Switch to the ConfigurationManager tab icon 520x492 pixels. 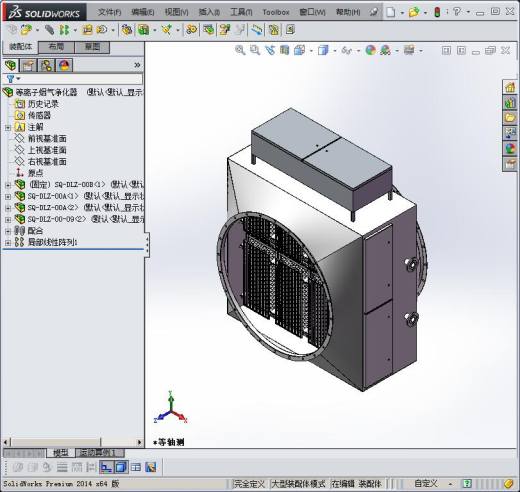click(x=46, y=65)
